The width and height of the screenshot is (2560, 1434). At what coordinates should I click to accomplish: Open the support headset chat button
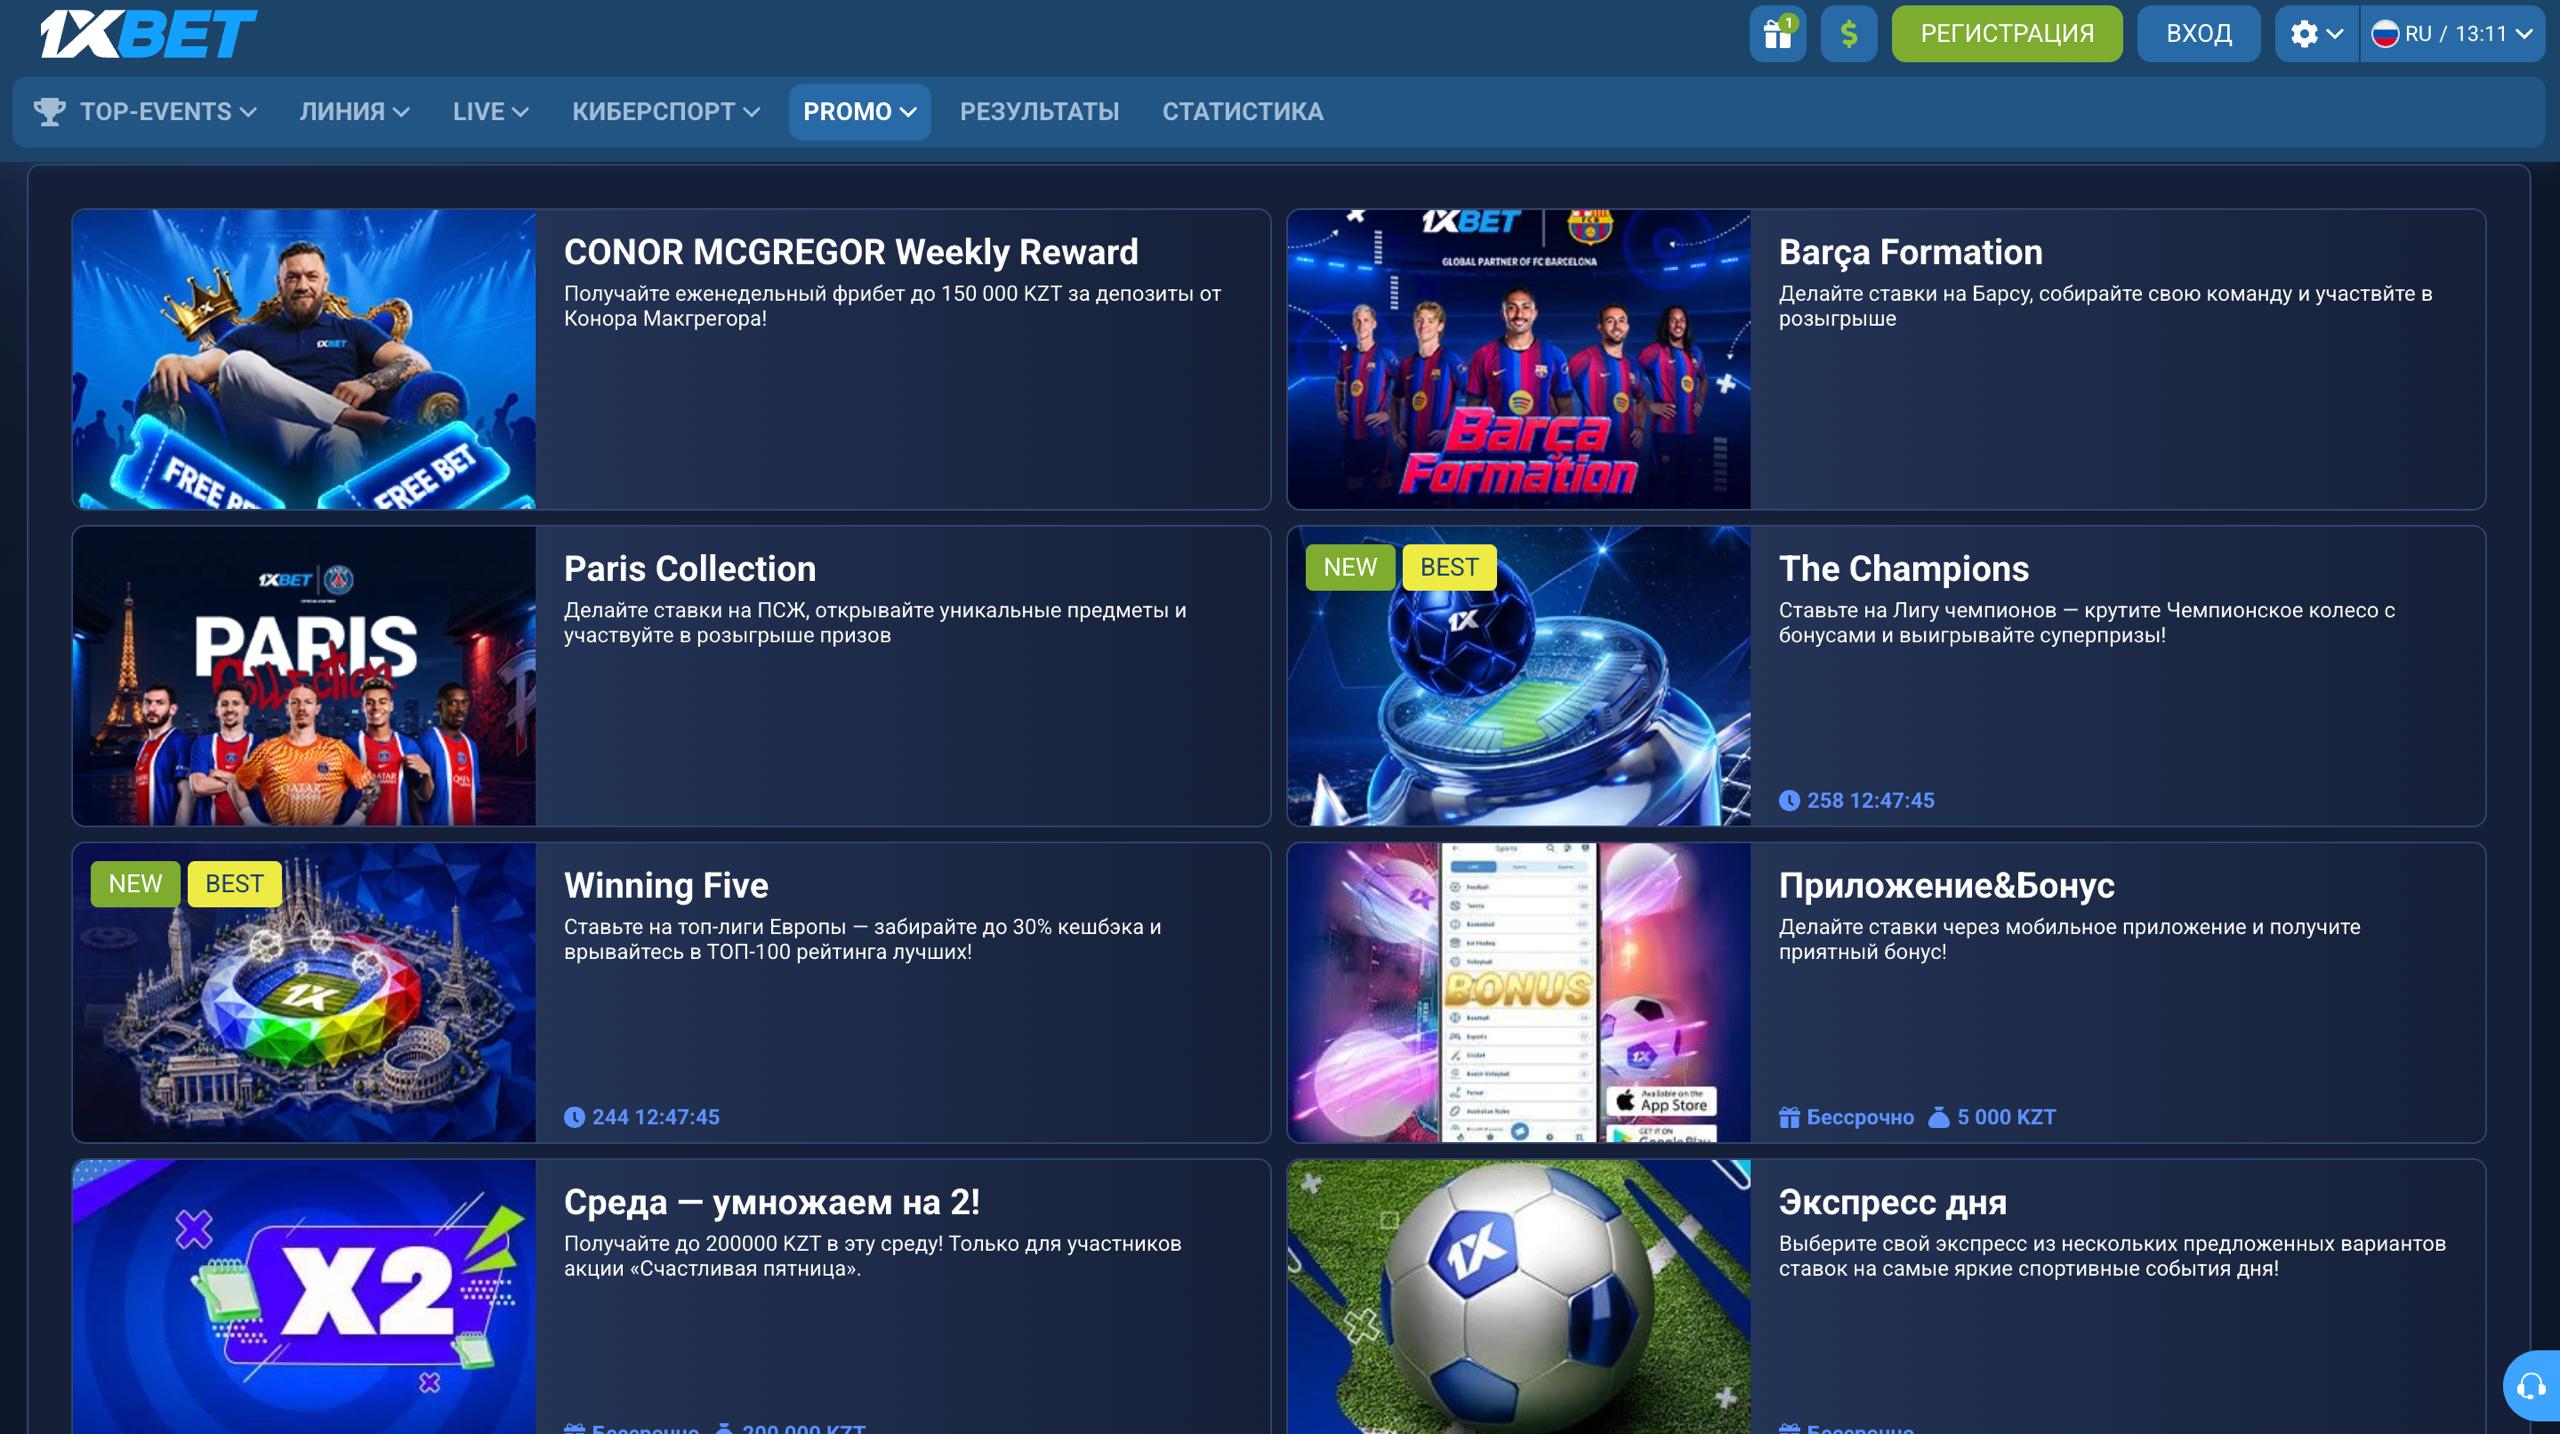[2531, 1386]
